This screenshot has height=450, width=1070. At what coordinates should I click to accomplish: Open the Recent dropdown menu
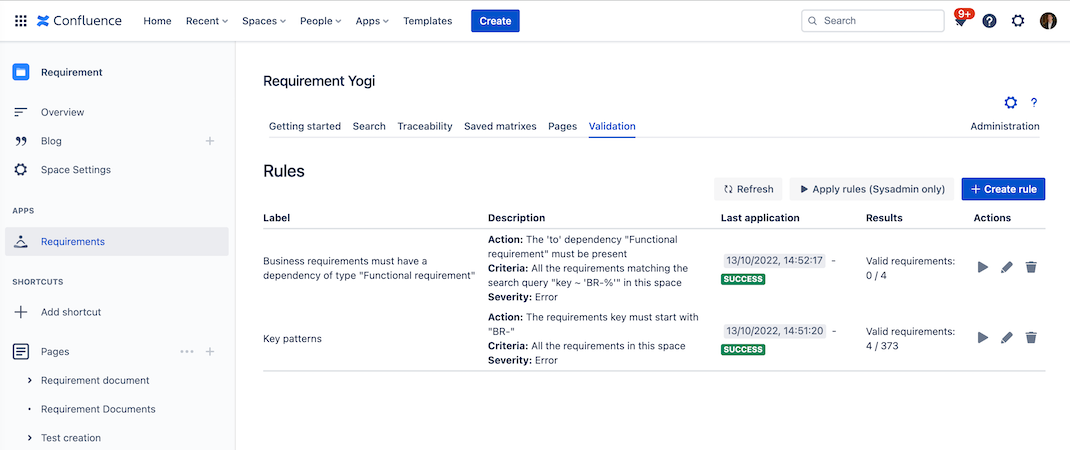(207, 20)
